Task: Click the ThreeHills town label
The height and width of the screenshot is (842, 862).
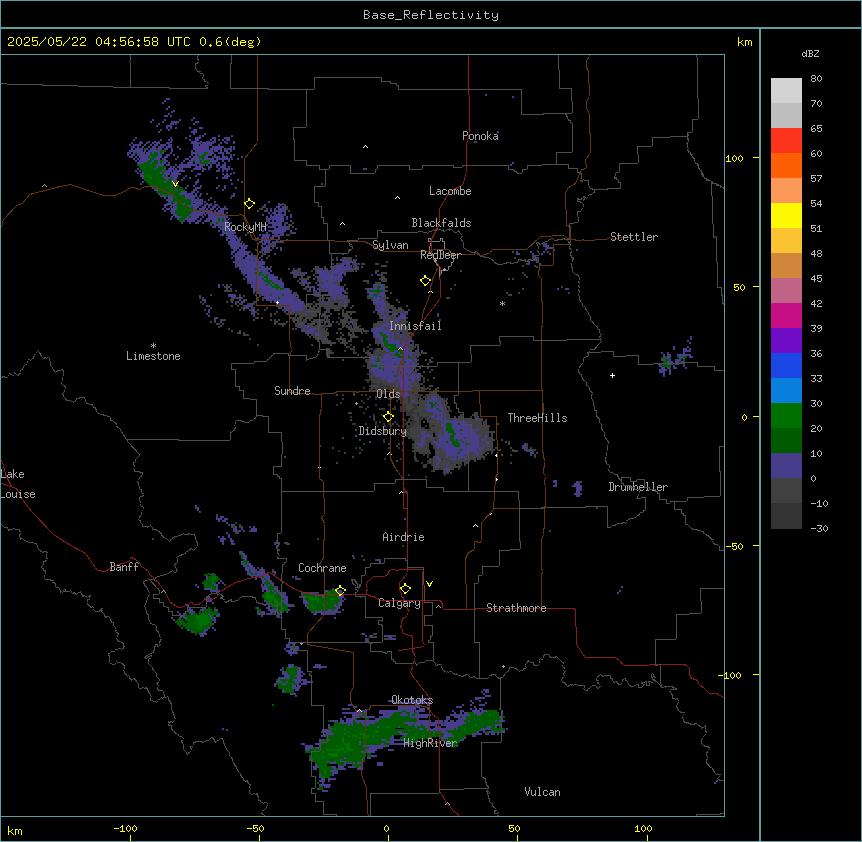Action: (x=537, y=418)
